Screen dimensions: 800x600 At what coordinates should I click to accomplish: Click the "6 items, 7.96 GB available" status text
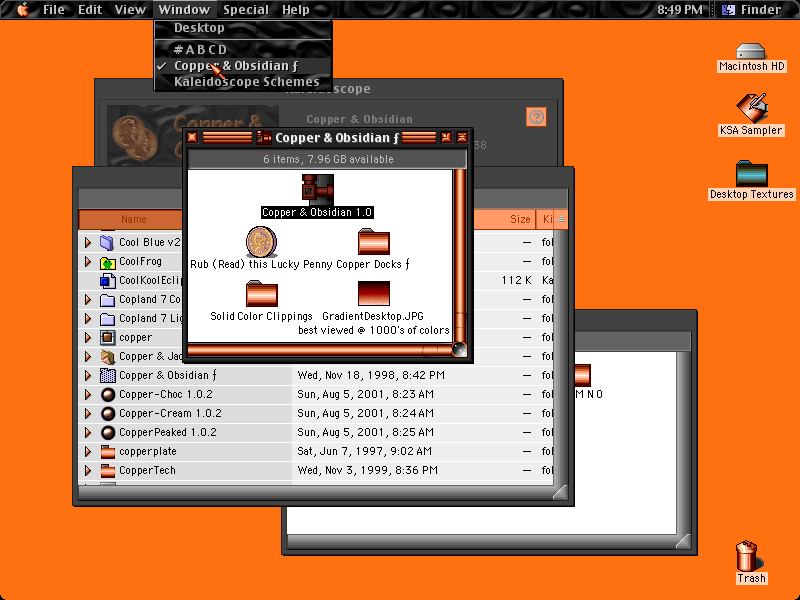point(328,159)
